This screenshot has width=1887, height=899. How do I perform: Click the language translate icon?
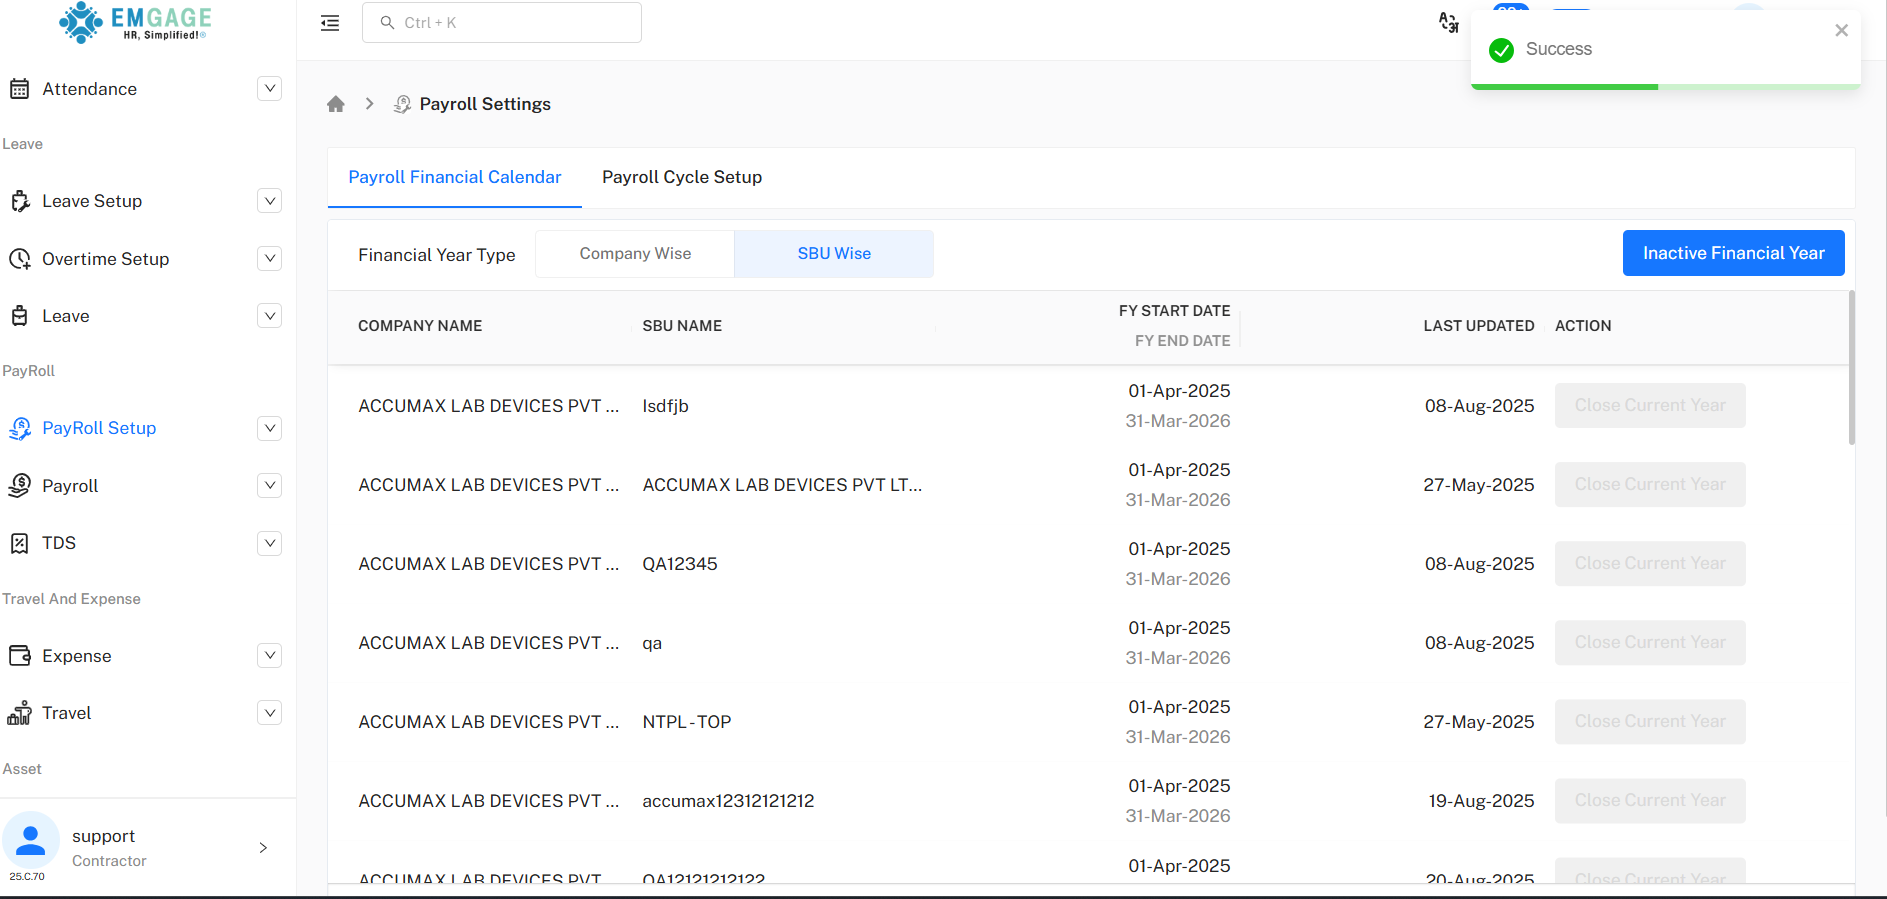click(x=1448, y=23)
